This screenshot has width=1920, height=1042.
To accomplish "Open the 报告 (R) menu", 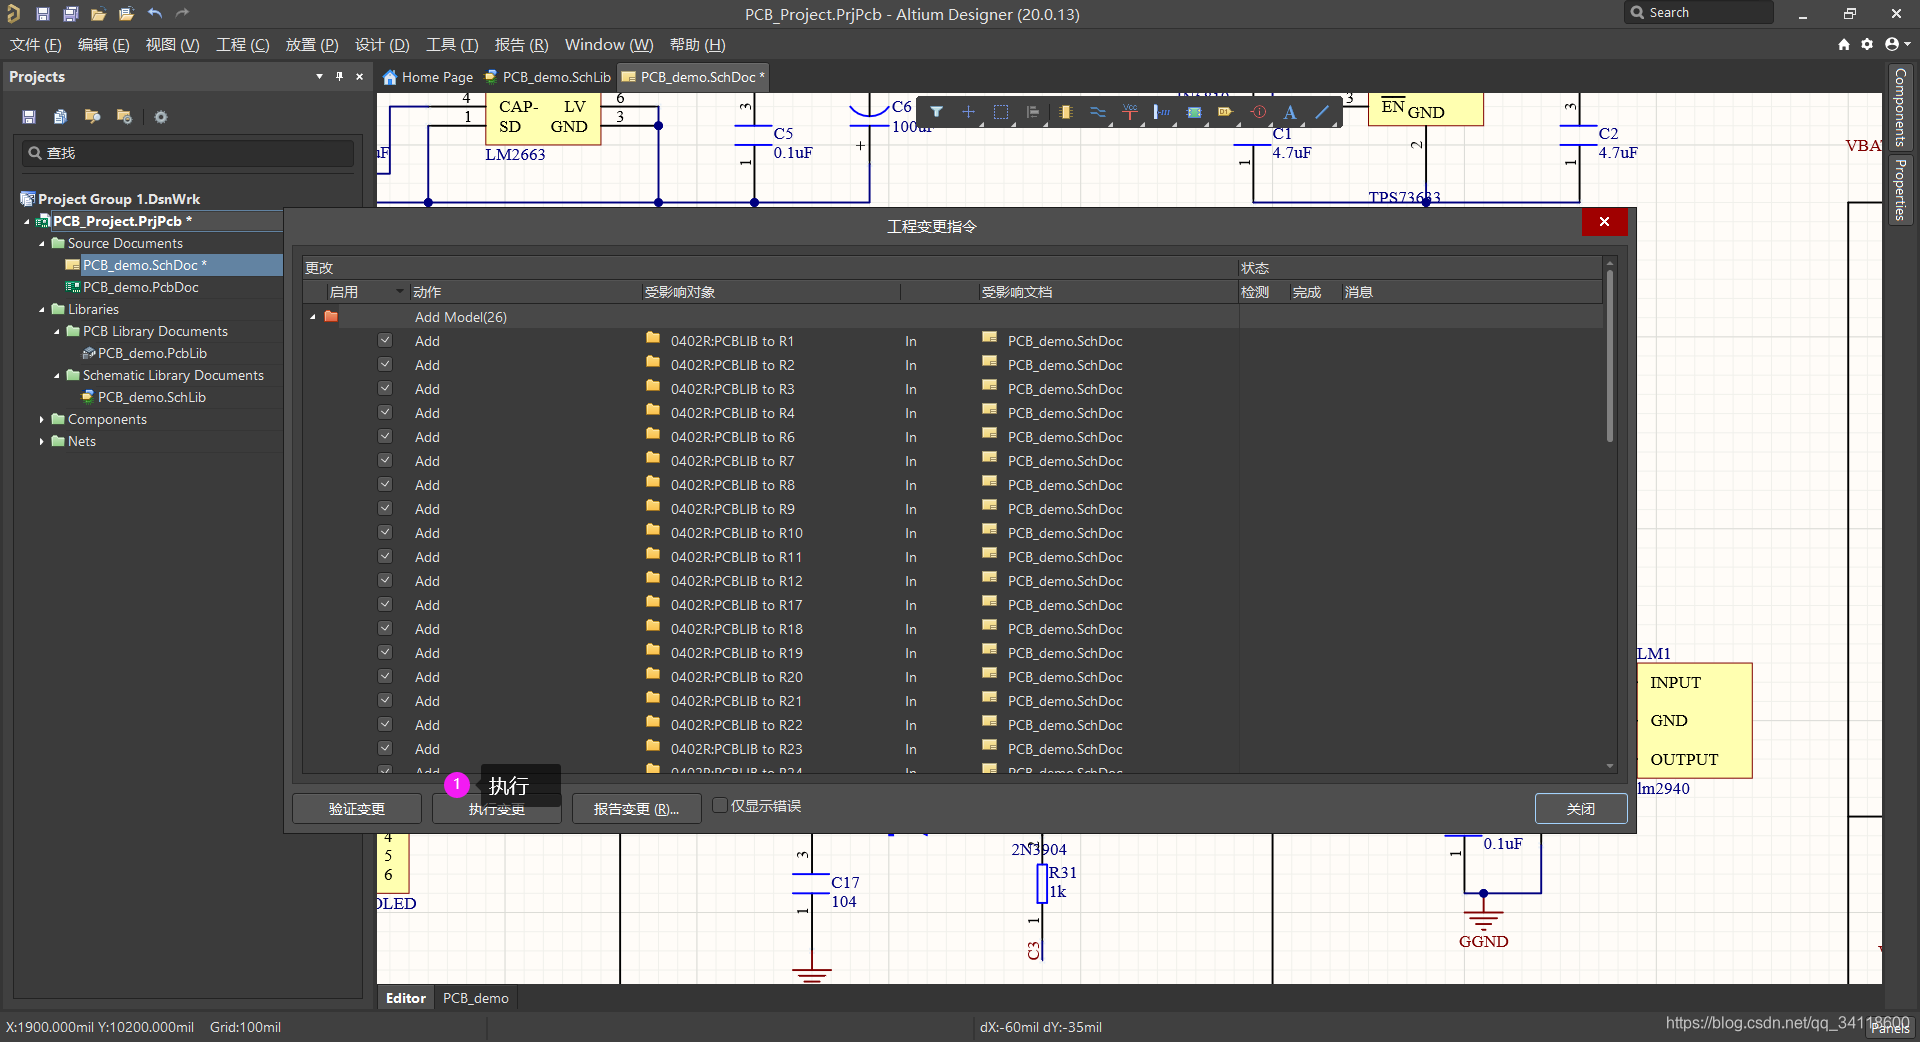I will pyautogui.click(x=521, y=45).
